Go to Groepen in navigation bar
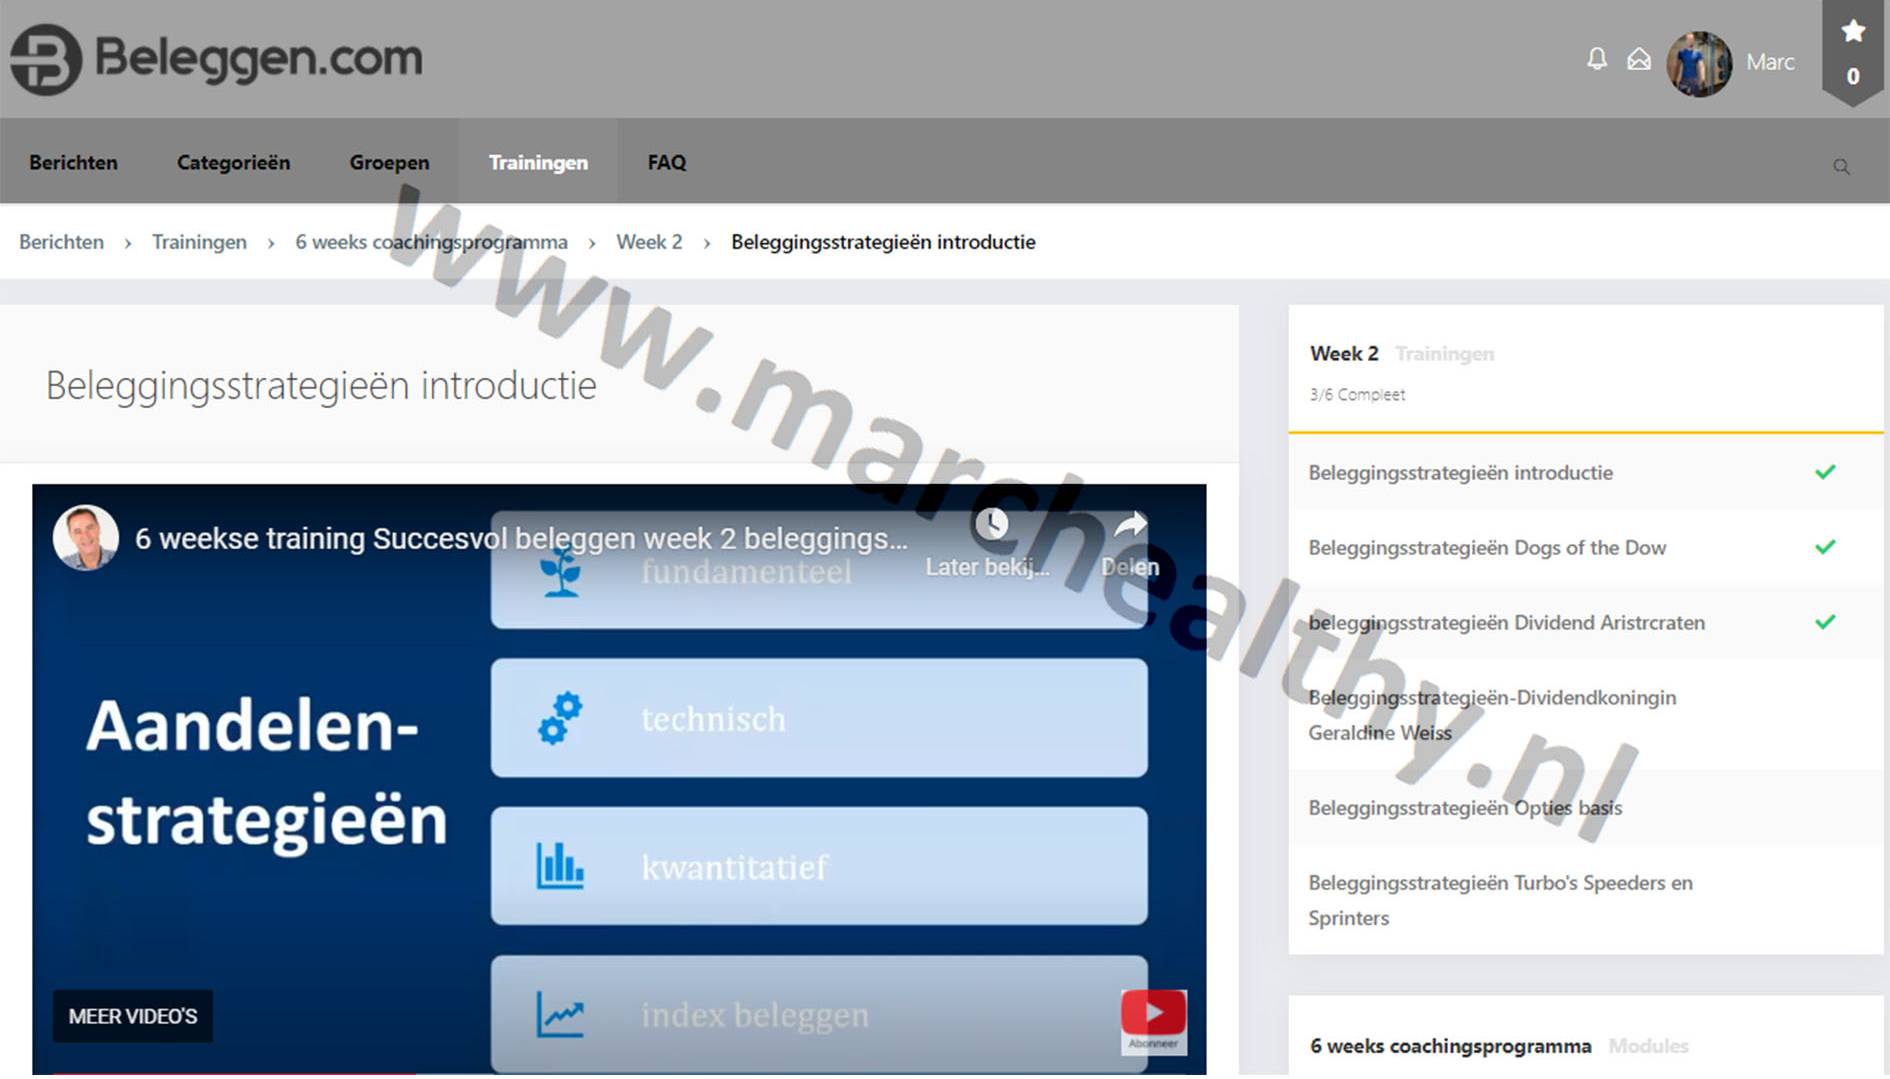 pyautogui.click(x=389, y=163)
